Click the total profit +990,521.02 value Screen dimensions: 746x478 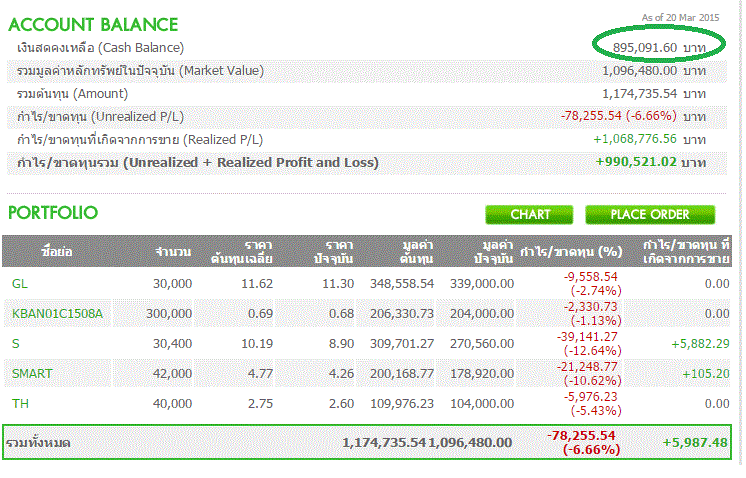click(x=636, y=161)
